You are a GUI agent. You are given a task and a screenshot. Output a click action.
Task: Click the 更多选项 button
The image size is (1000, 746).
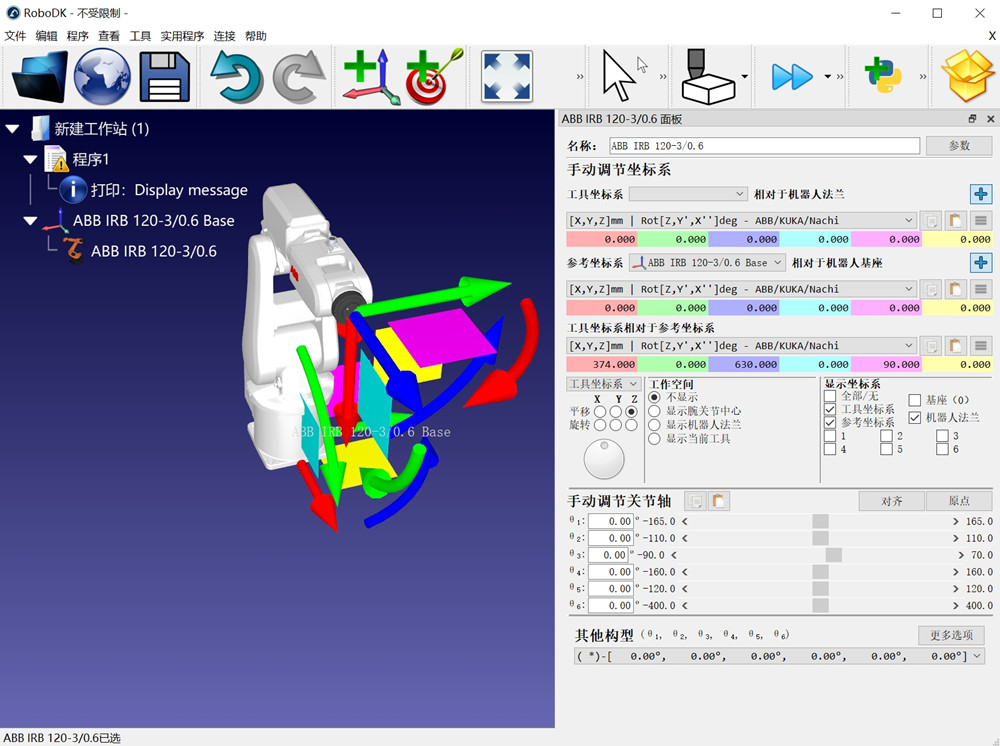point(951,635)
